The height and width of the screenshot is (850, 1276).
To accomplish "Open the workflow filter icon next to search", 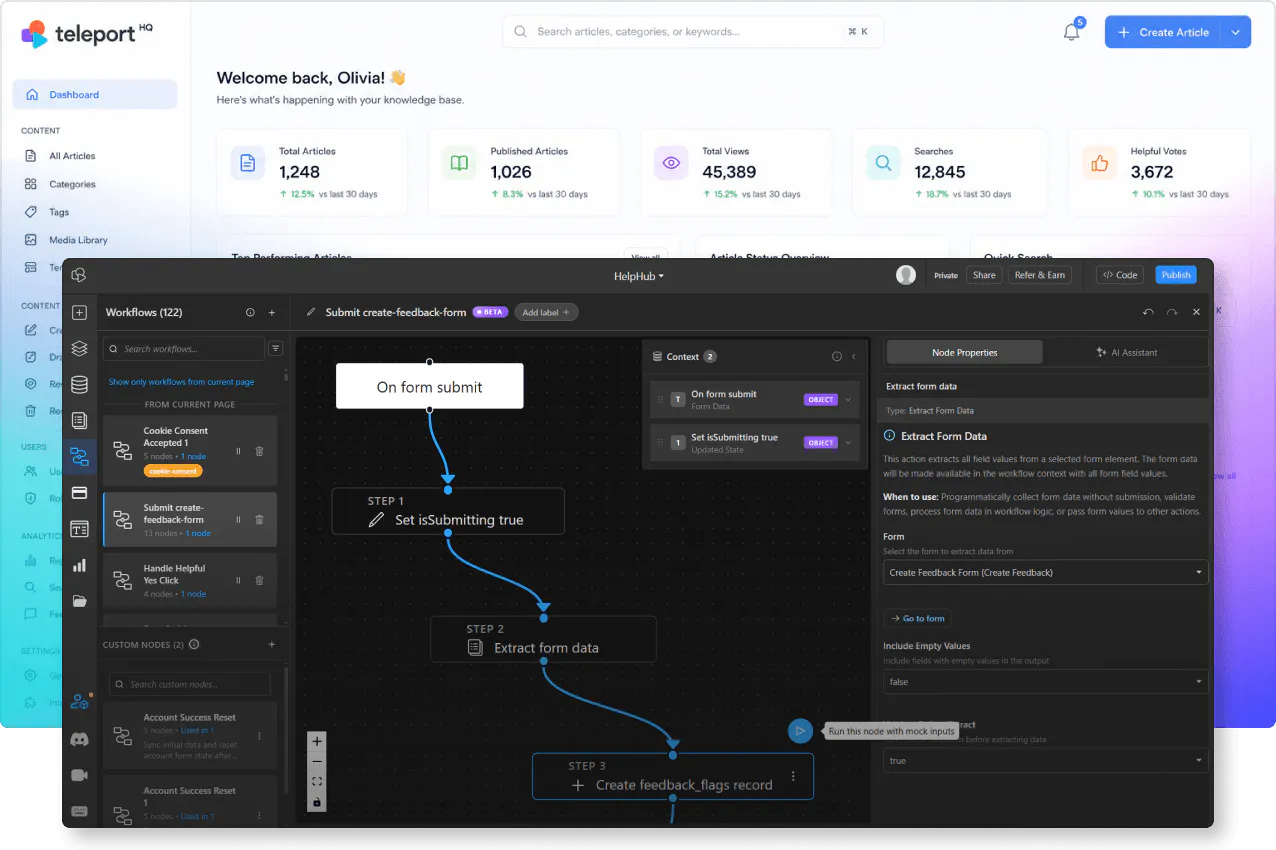I will [x=276, y=349].
